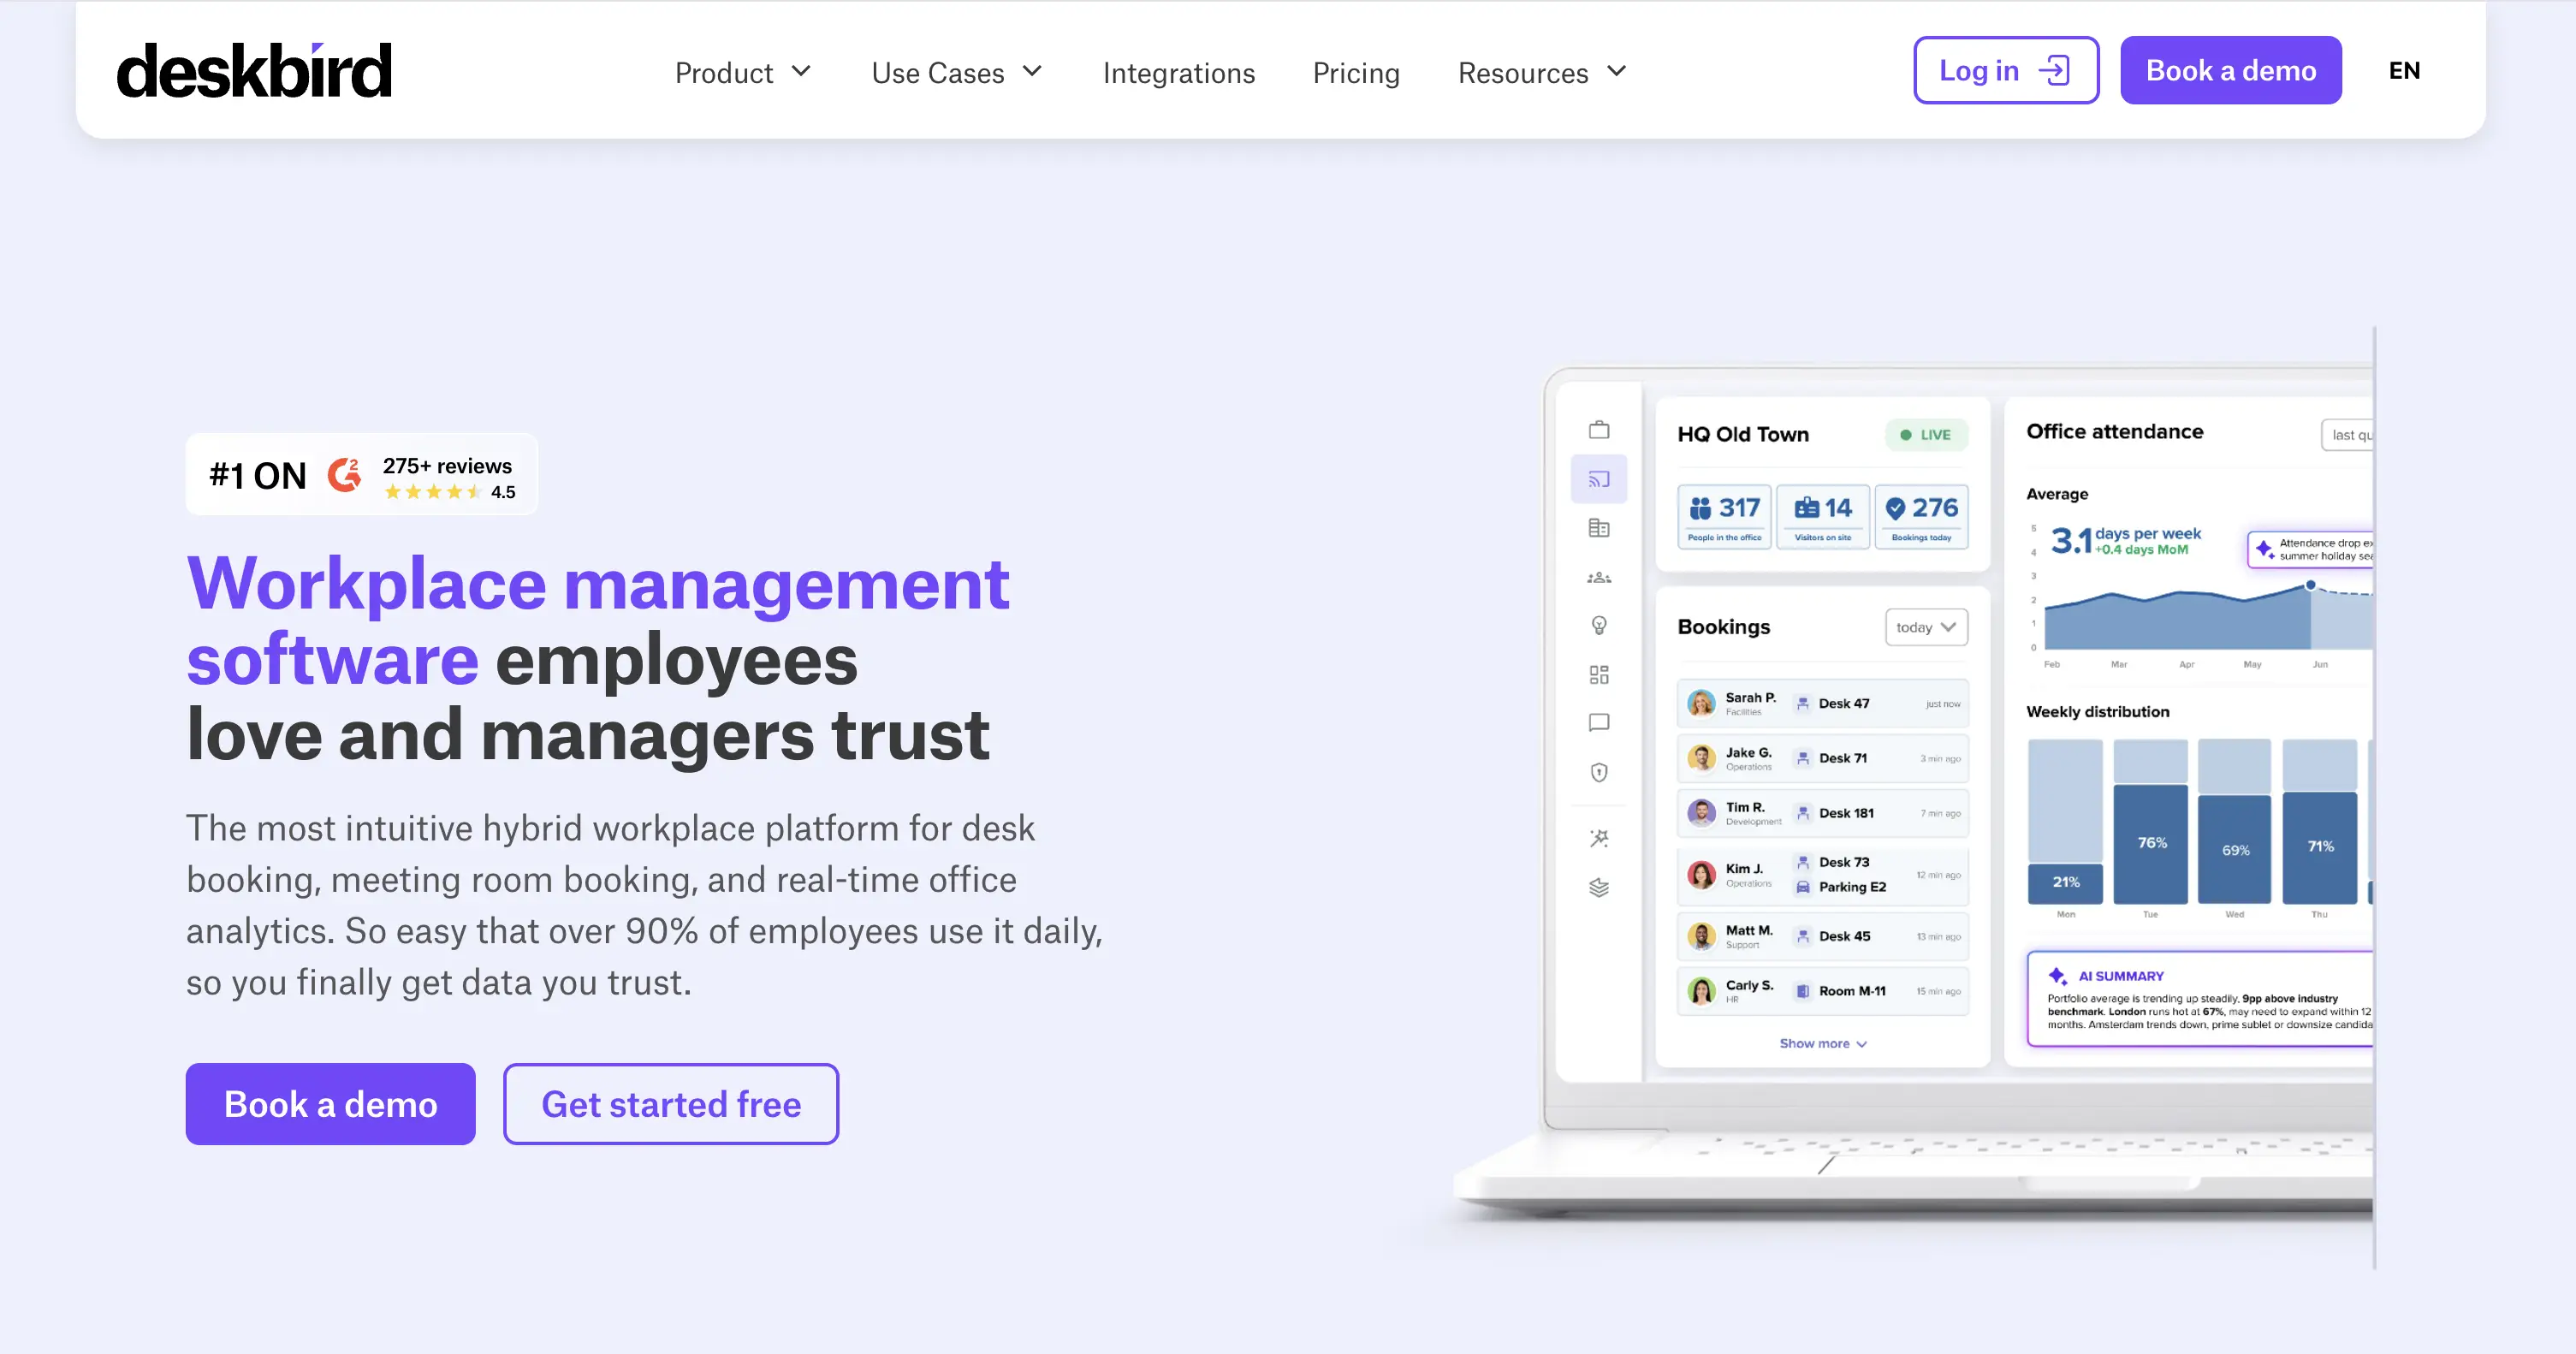Select Tim R. booking row
The width and height of the screenshot is (2576, 1354).
pos(1822,814)
